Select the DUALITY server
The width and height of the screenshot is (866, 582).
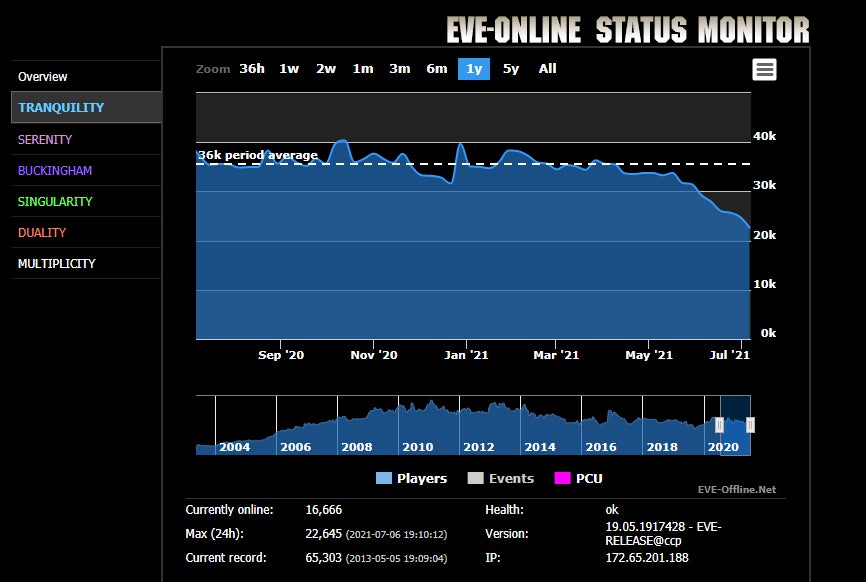40,232
